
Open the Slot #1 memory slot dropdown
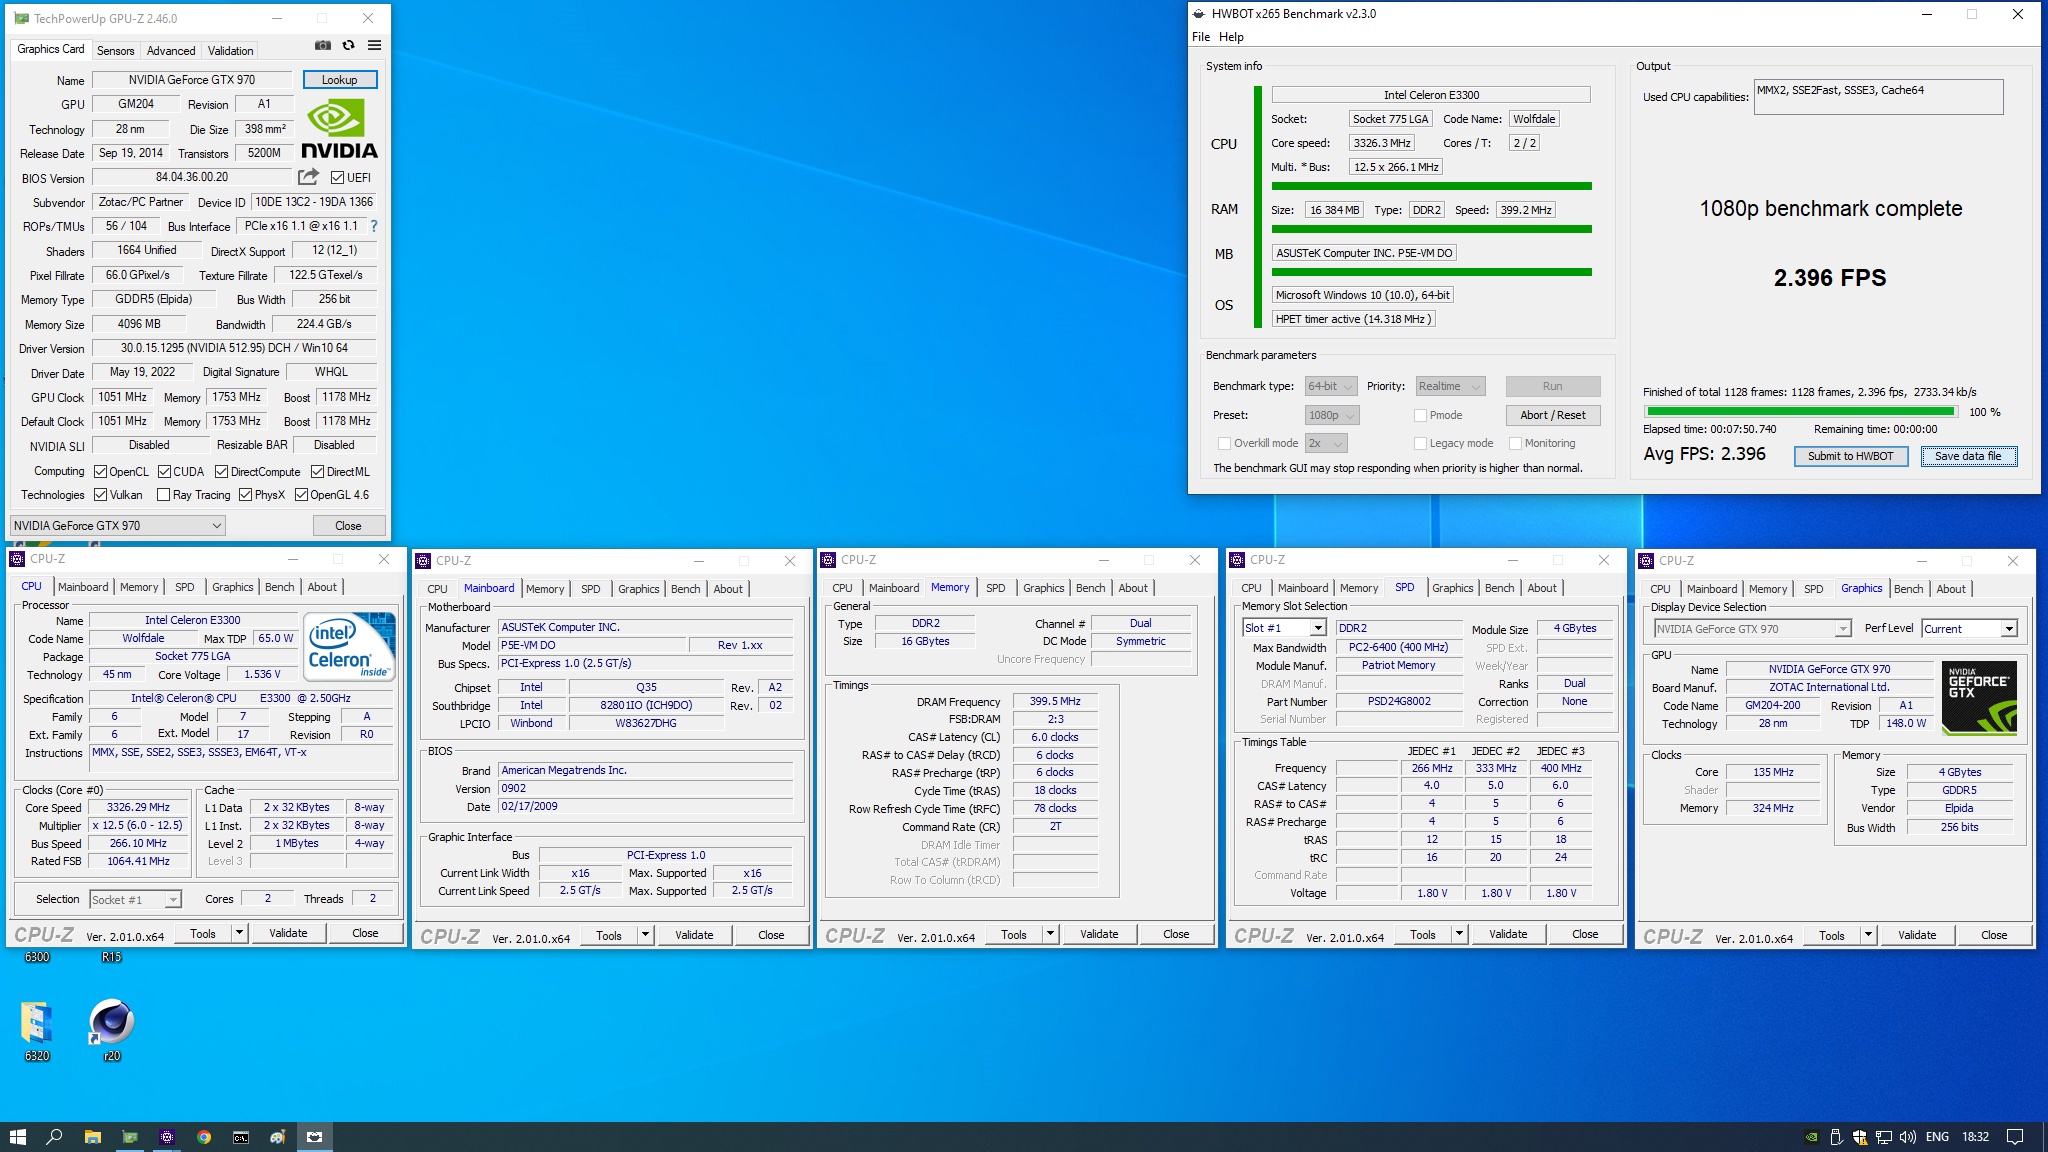coord(1284,628)
